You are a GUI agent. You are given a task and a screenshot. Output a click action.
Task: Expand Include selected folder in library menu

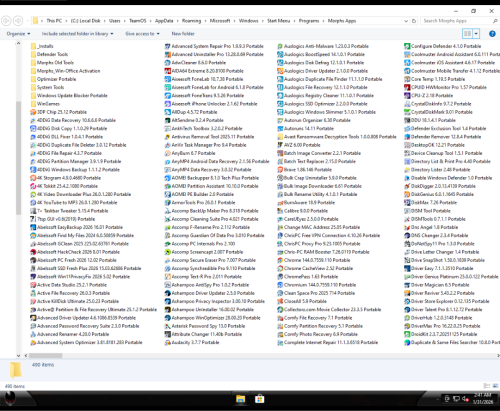[x=77, y=34]
